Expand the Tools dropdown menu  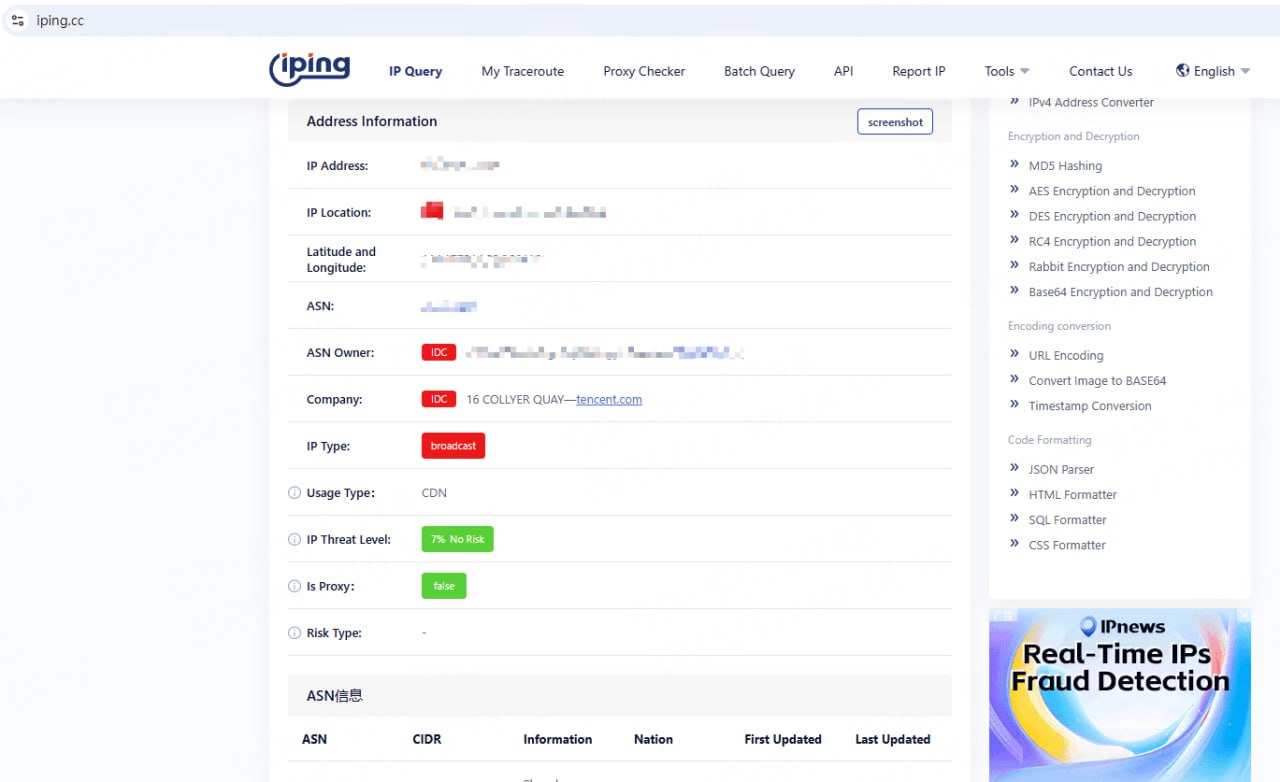point(1006,71)
